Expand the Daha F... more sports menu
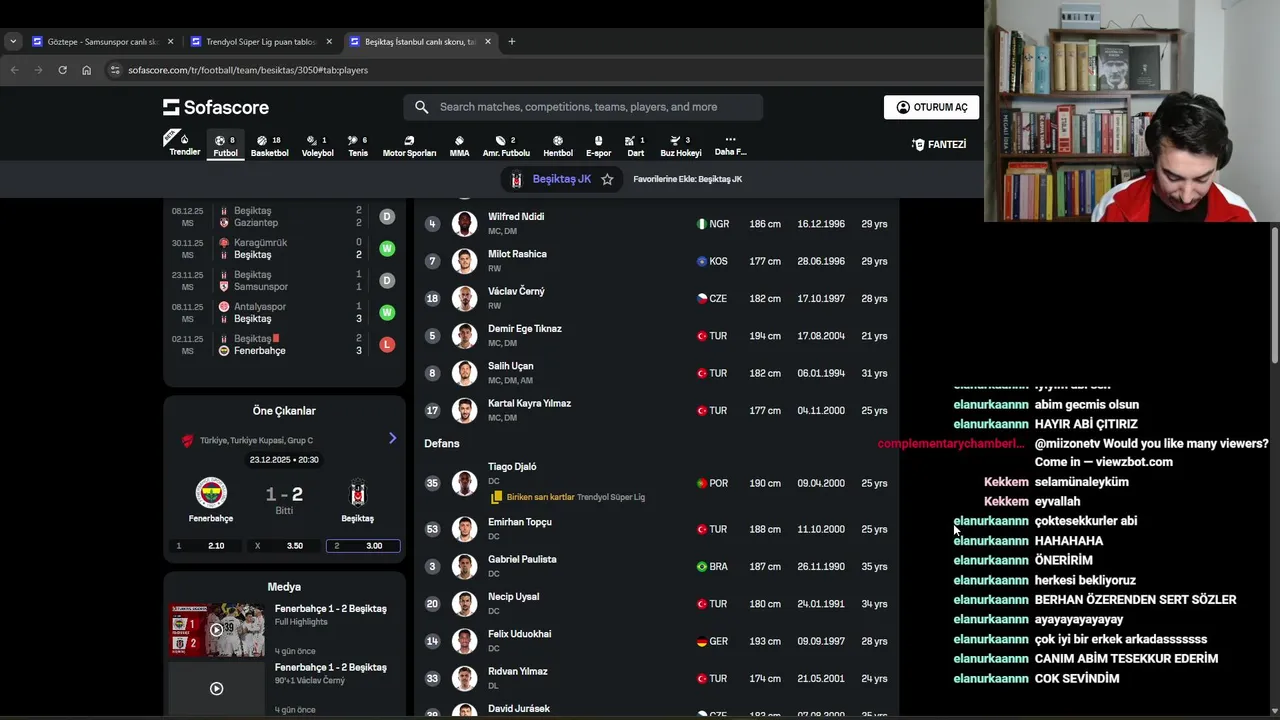This screenshot has width=1280, height=720. 730,146
